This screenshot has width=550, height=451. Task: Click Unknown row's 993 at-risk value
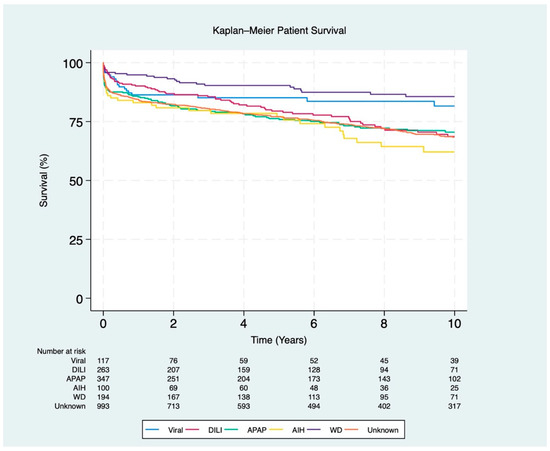tap(103, 406)
